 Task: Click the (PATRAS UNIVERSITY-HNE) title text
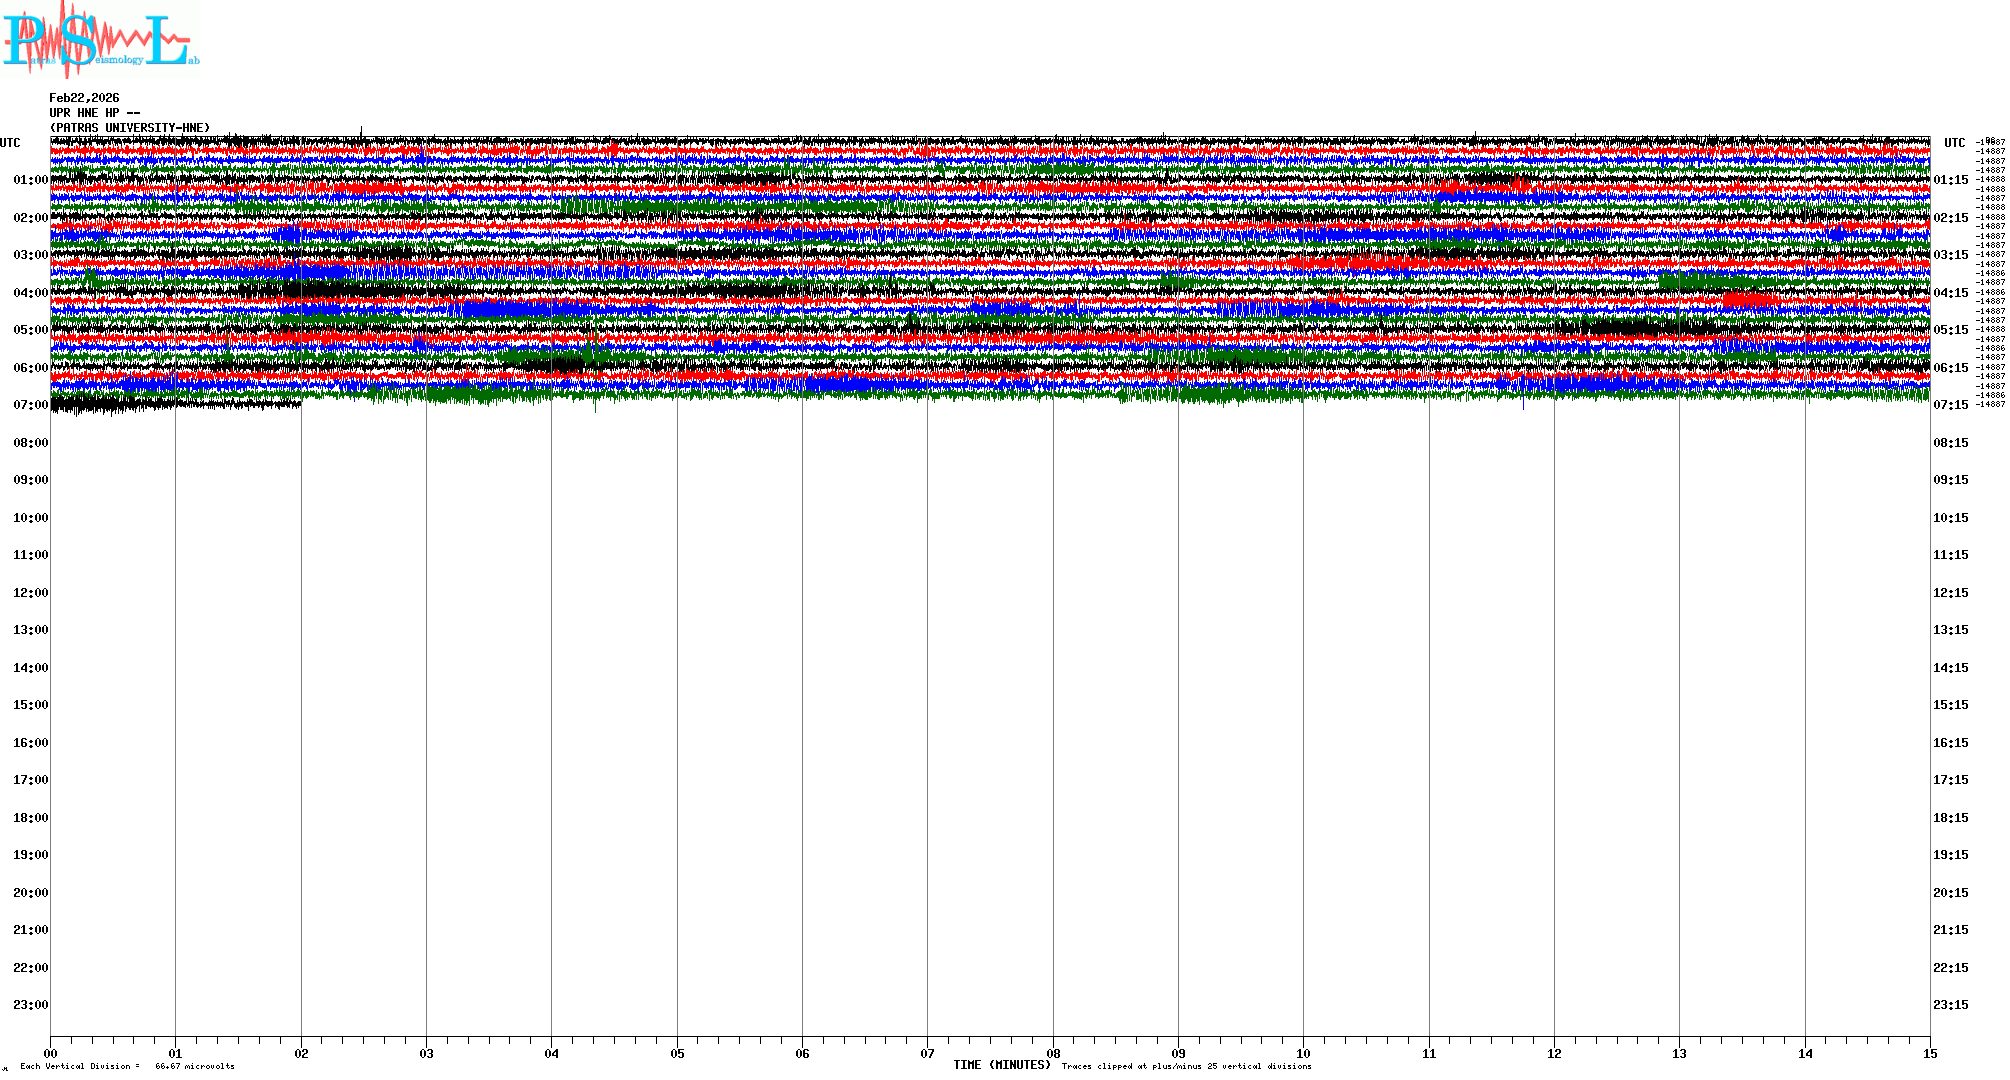click(x=130, y=128)
